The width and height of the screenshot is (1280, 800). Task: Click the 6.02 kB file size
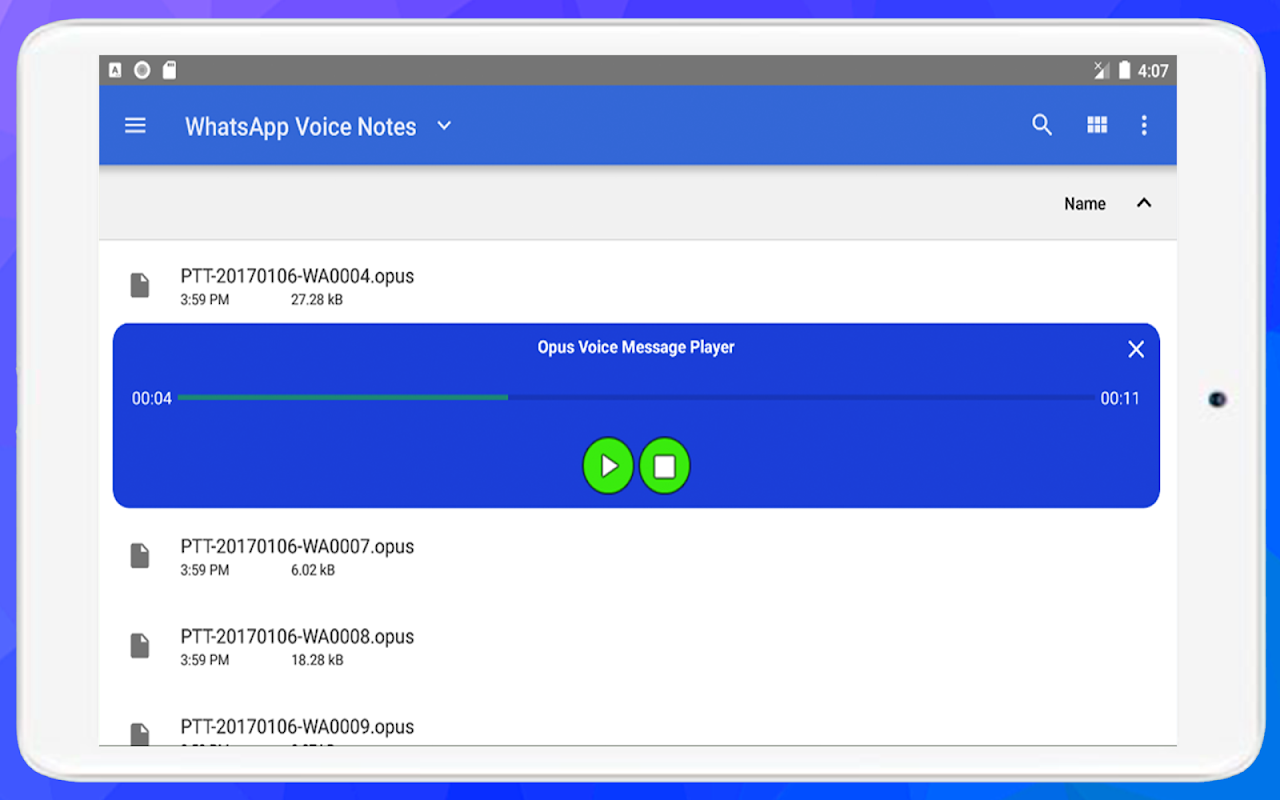point(313,570)
